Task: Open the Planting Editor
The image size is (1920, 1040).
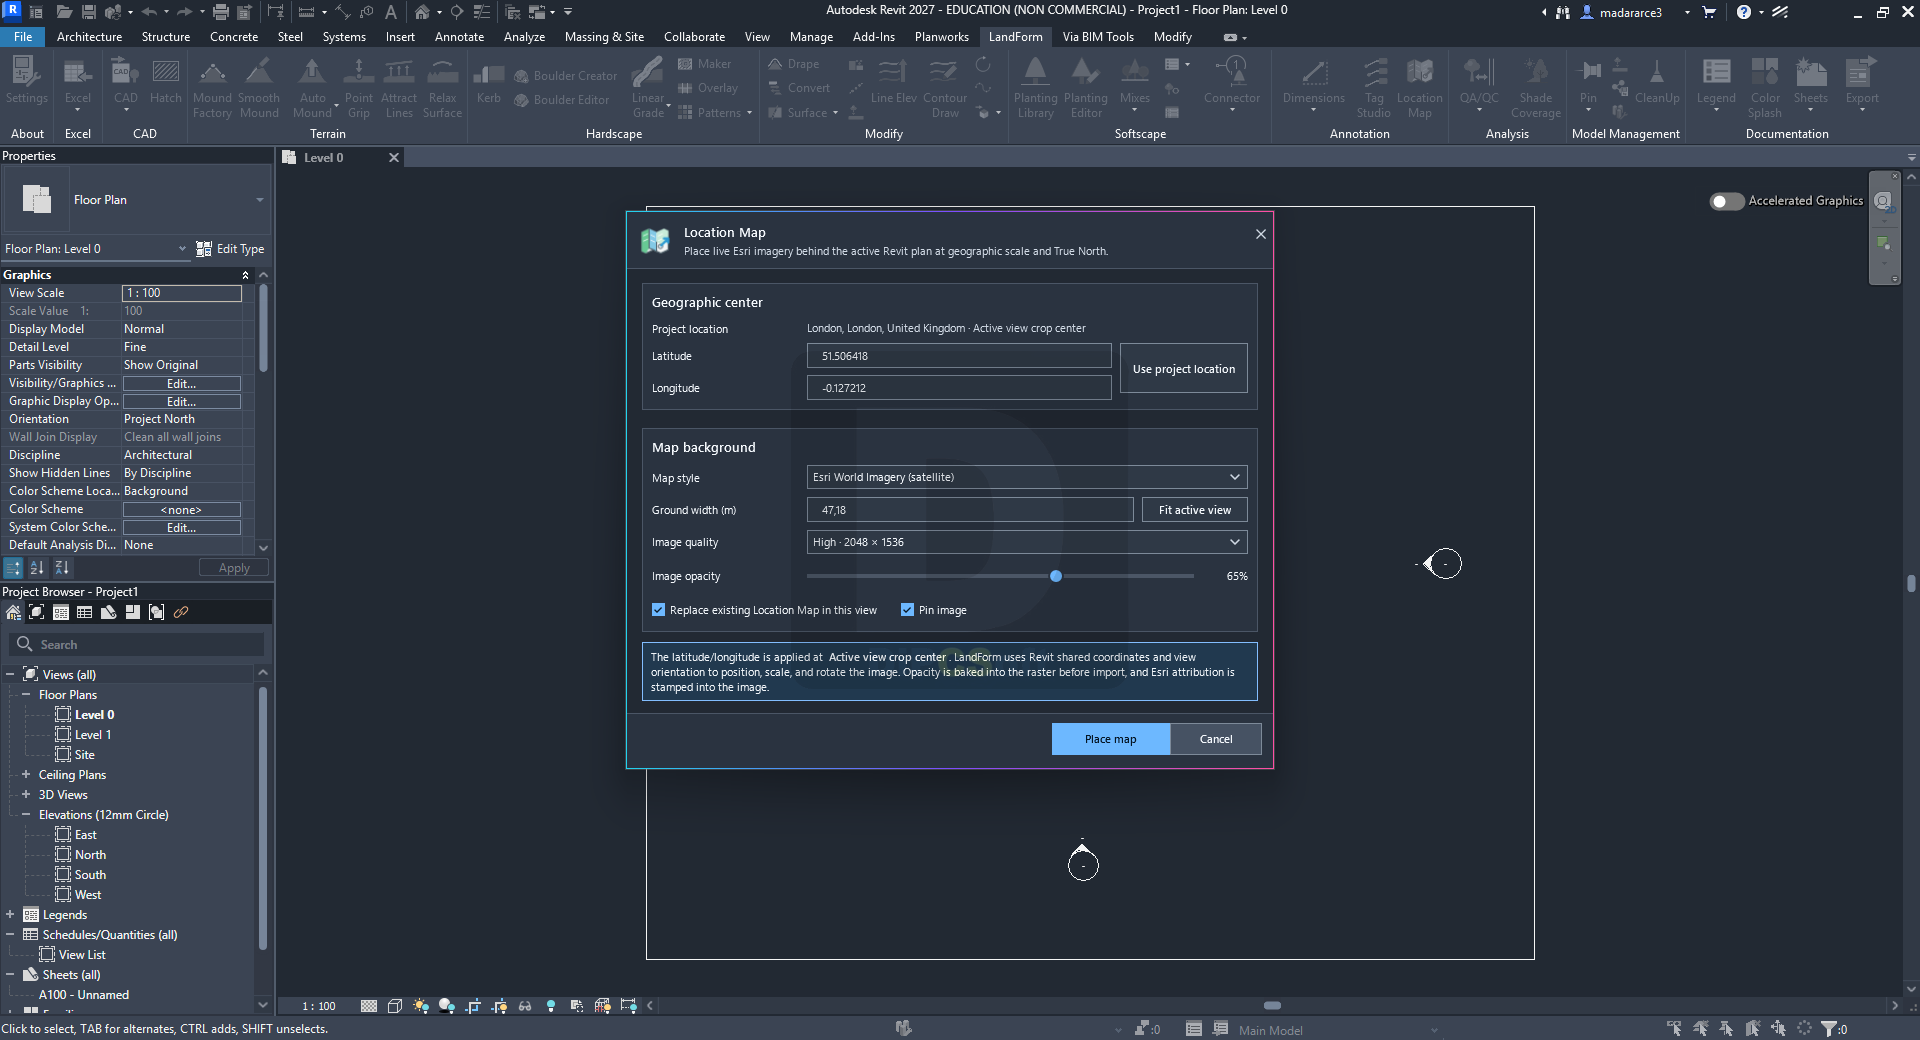Action: coord(1085,88)
